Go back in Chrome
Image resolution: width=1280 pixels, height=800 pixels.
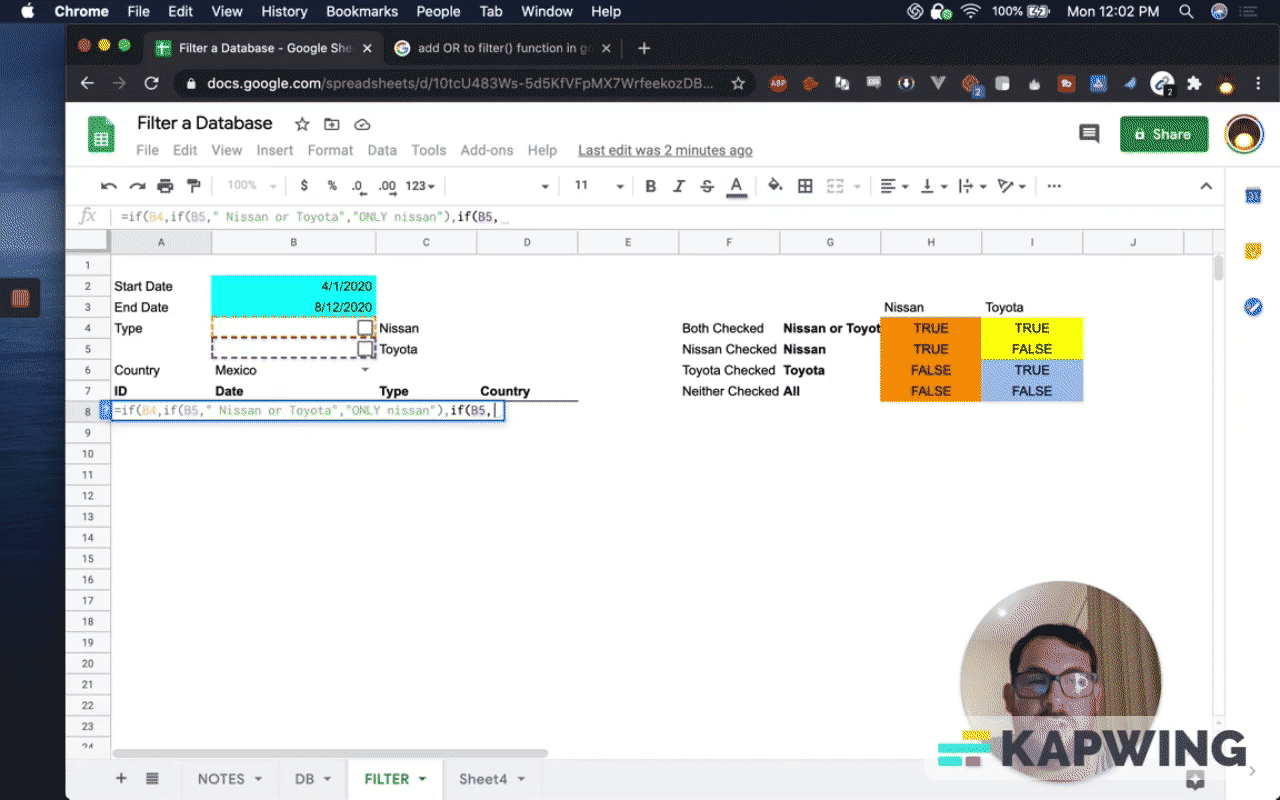pyautogui.click(x=86, y=84)
